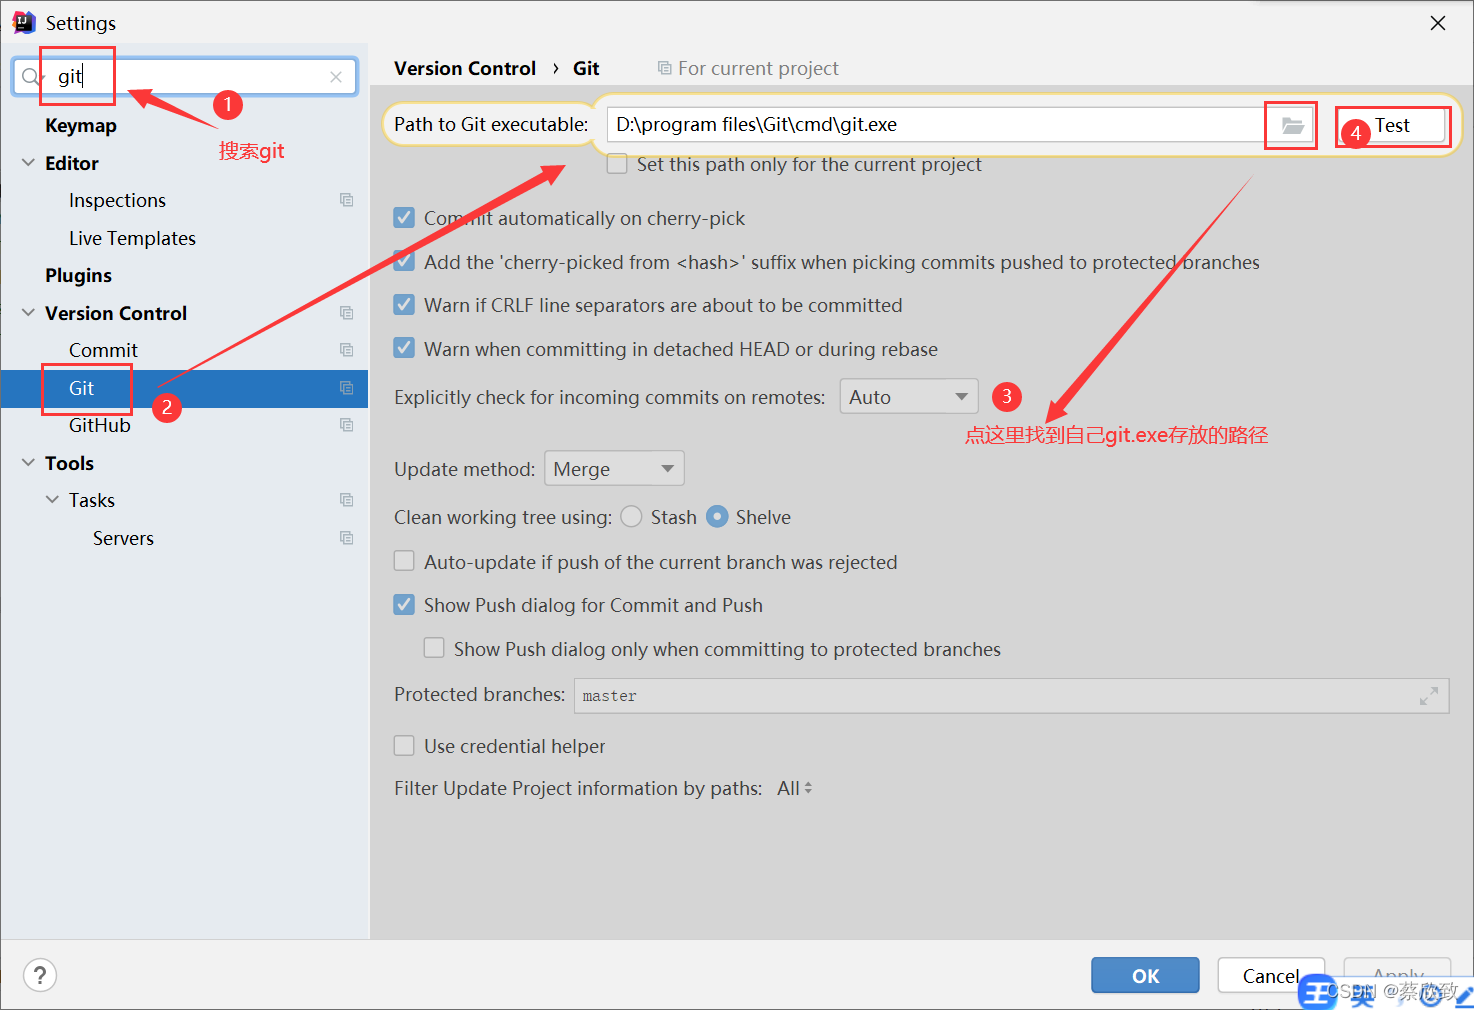
Task: Enable Show Push dialog only for protected branches
Action: click(x=434, y=648)
